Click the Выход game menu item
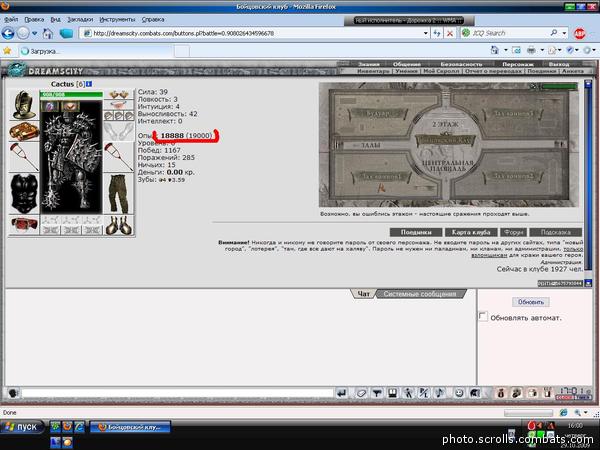This screenshot has height=450, width=600. (x=559, y=64)
